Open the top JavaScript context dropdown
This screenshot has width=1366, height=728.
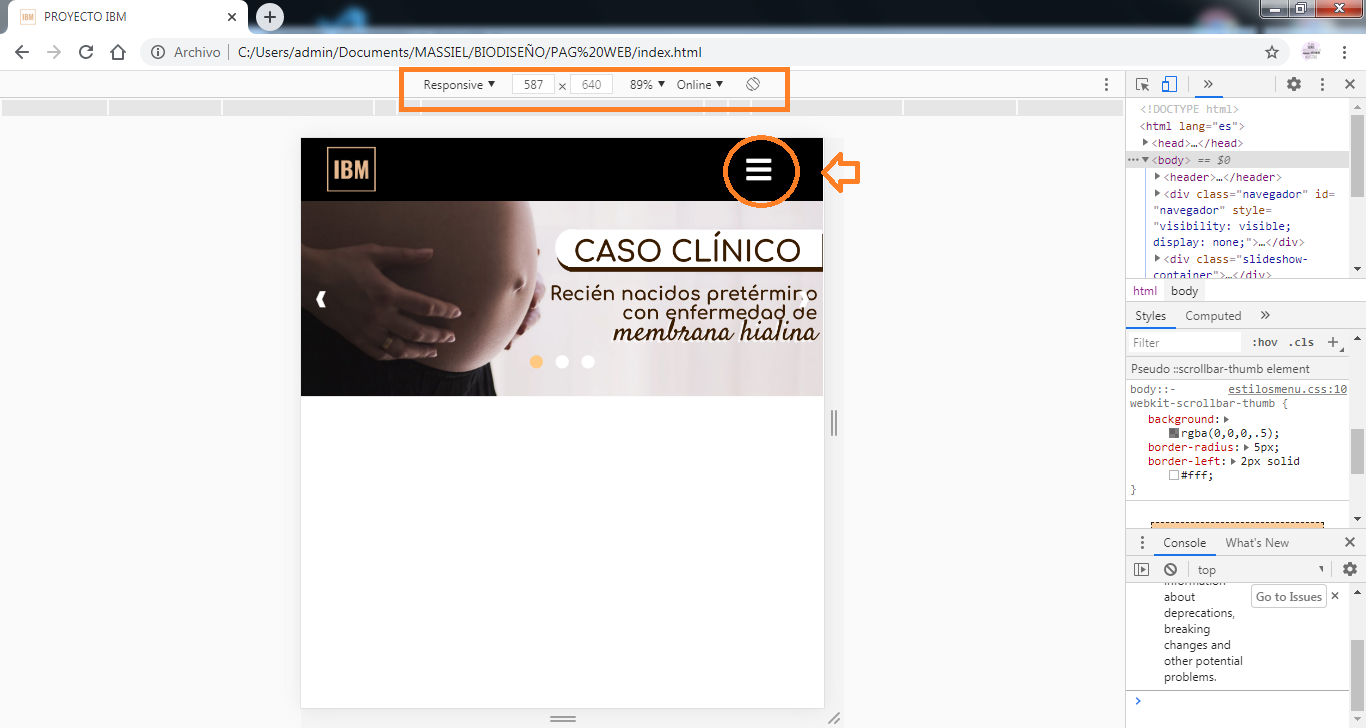click(x=1261, y=570)
